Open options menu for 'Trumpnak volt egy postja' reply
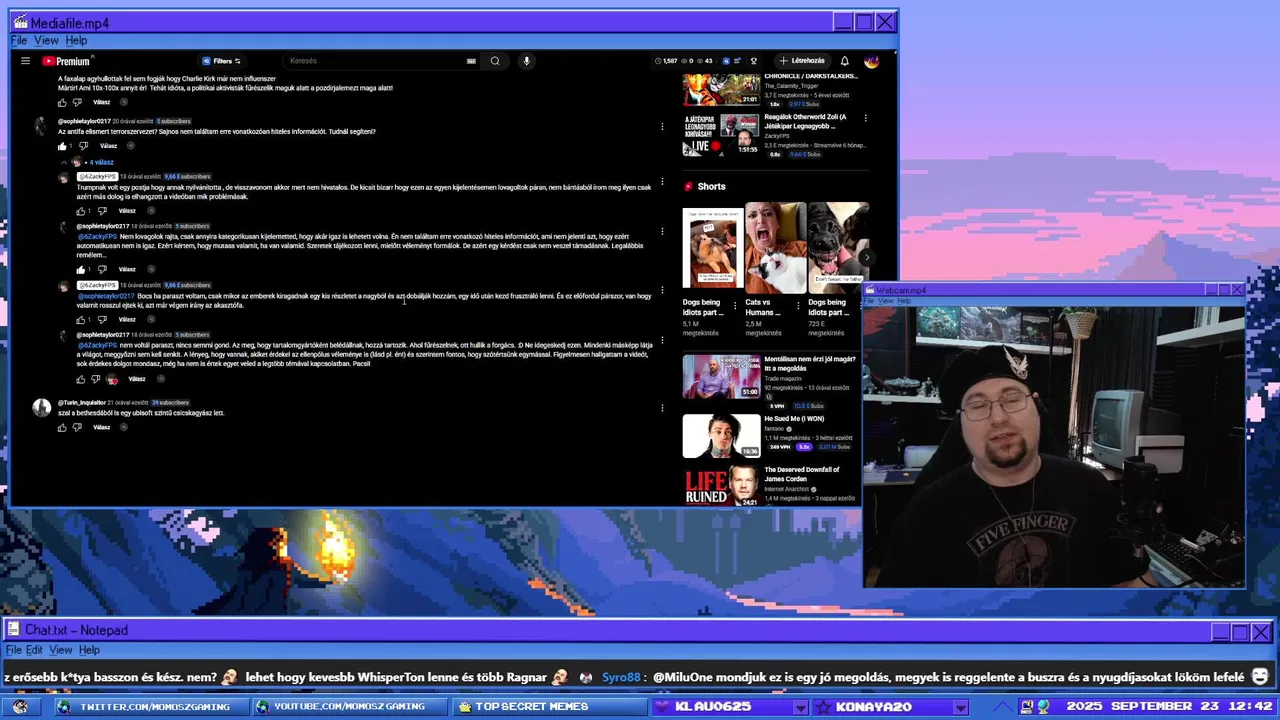Image resolution: width=1280 pixels, height=720 pixels. [x=662, y=182]
